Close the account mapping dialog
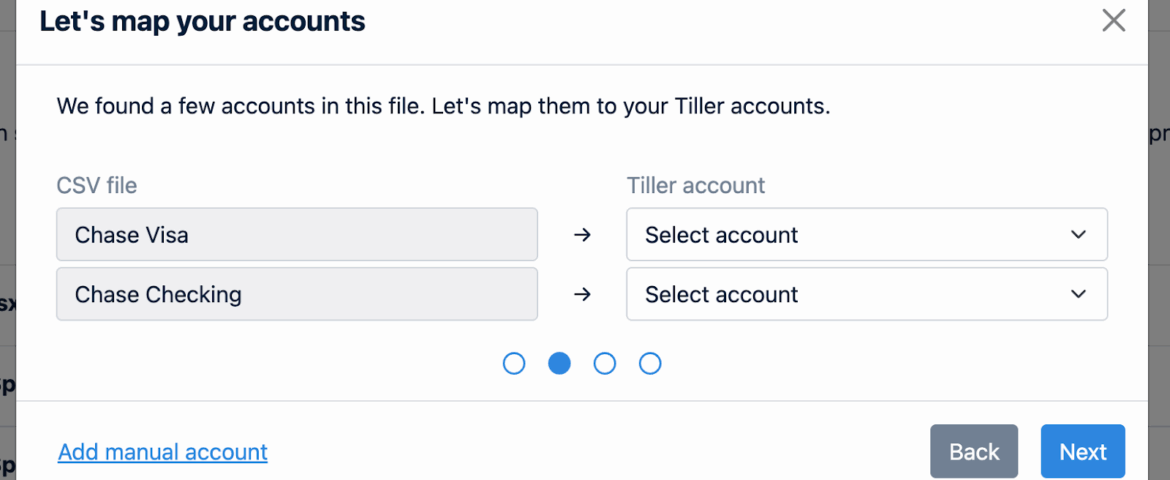 (1113, 20)
